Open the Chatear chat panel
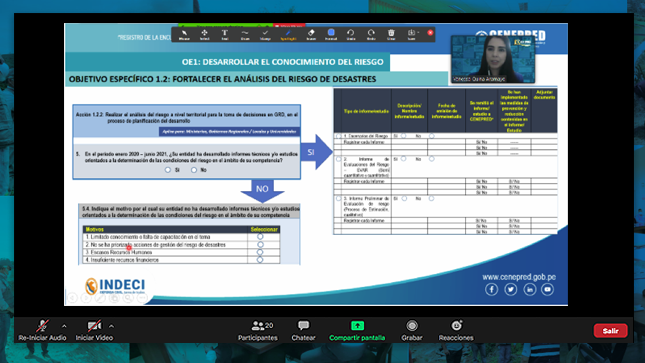Viewport: 645px width, 363px height. (304, 330)
